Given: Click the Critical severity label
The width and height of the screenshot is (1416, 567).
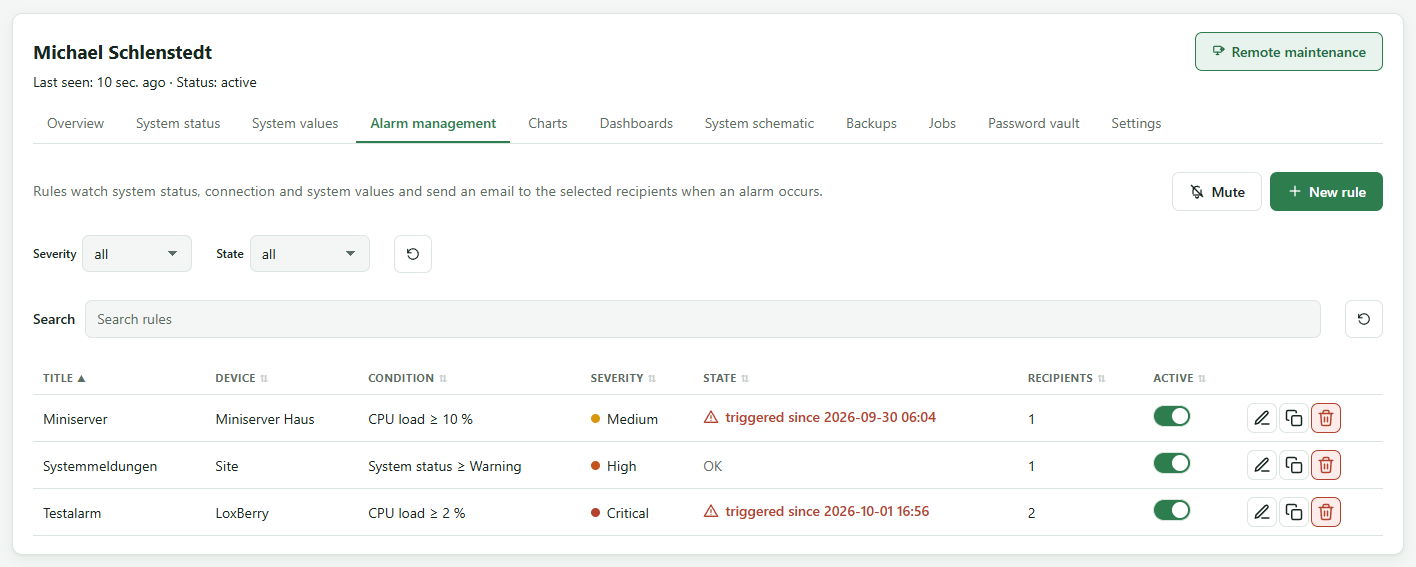Looking at the screenshot, I should click(x=628, y=513).
